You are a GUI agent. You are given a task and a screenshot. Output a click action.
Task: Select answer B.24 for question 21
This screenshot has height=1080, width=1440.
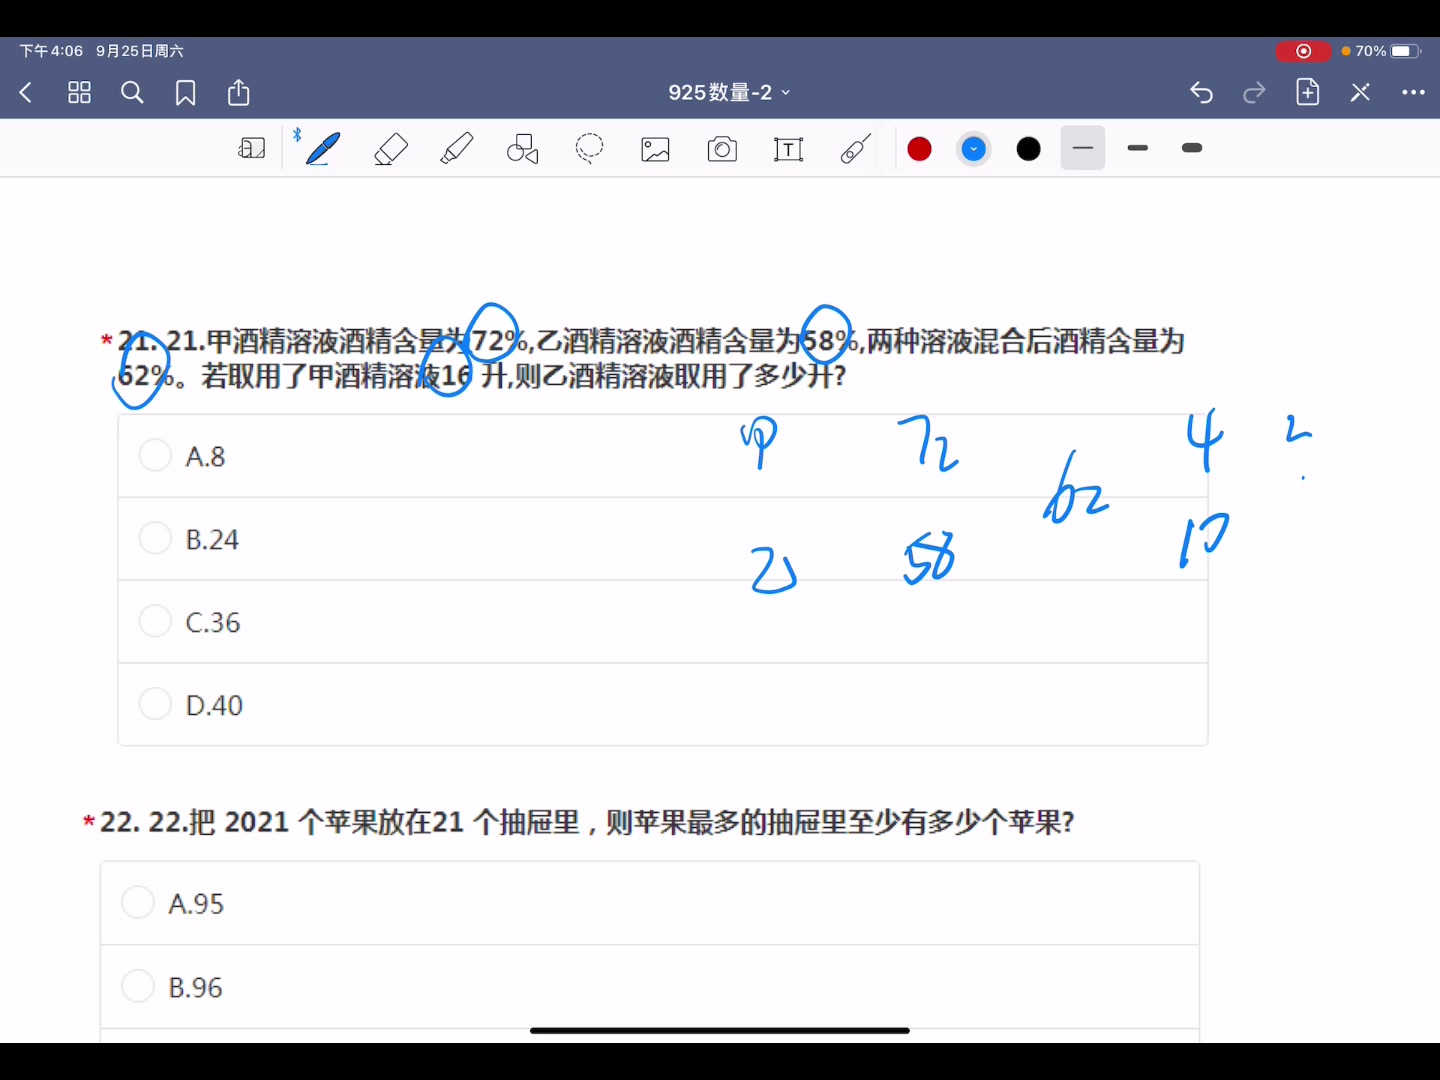click(662, 539)
